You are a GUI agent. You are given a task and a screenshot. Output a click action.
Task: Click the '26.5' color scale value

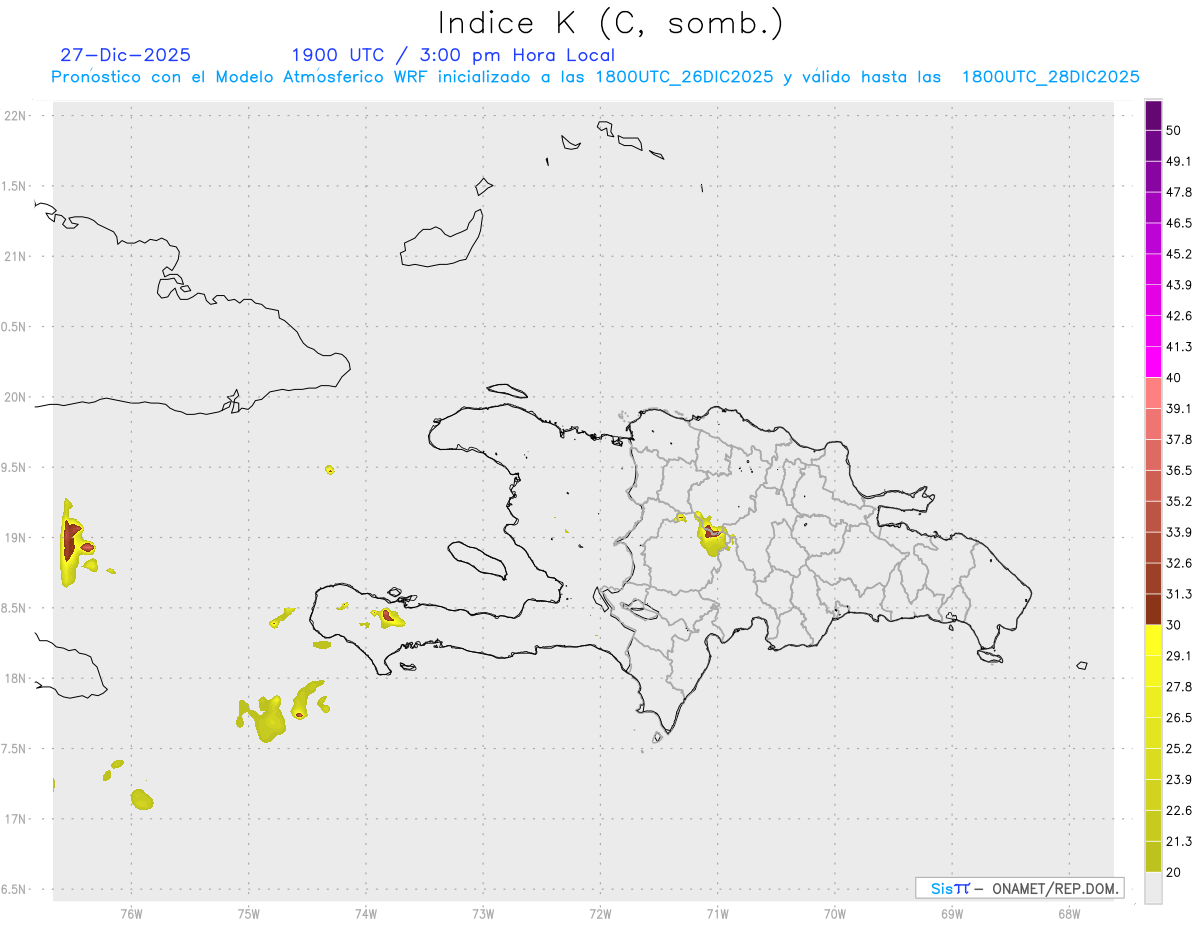point(1180,718)
